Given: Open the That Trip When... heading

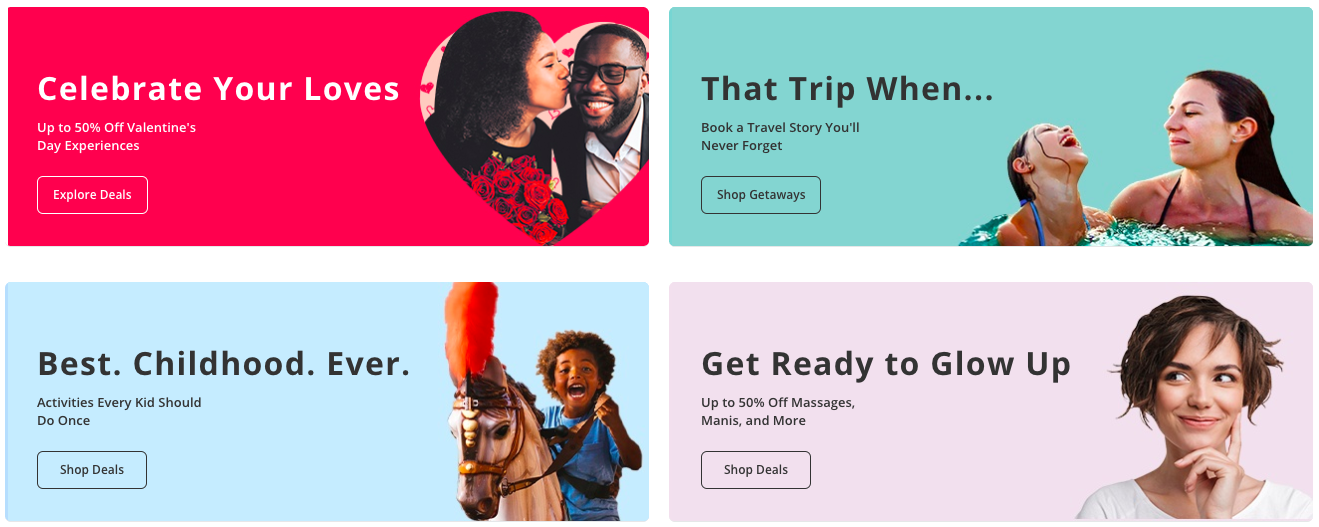Looking at the screenshot, I should pos(848,88).
